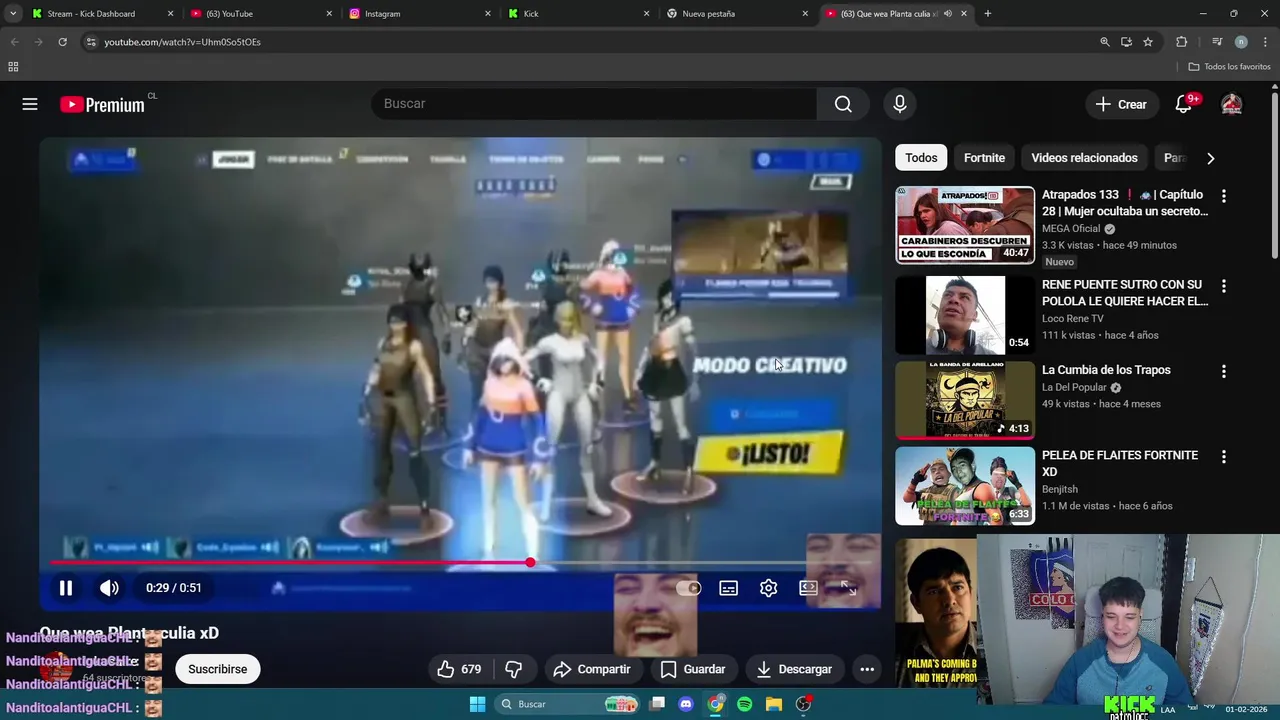Enter fullscreen on the video player
Screen dimensions: 1280x720
[848, 588]
